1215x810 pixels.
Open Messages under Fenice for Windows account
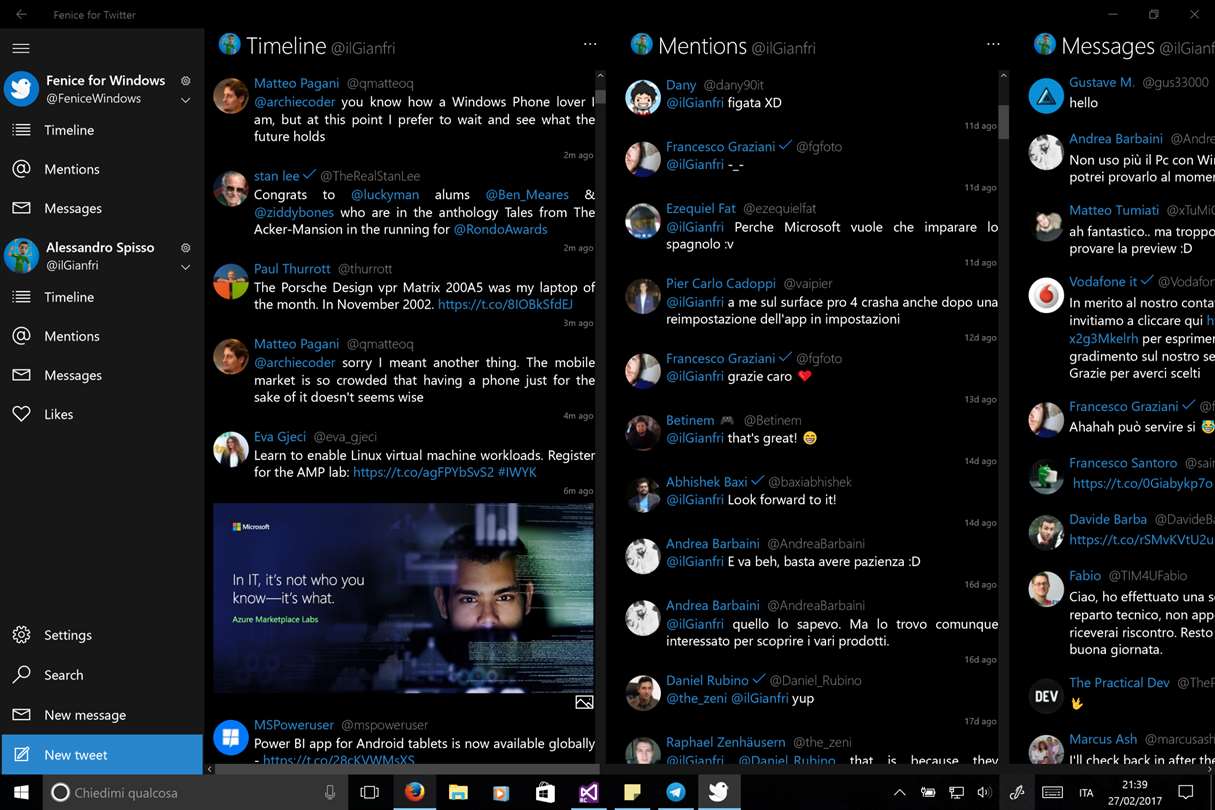102,208
